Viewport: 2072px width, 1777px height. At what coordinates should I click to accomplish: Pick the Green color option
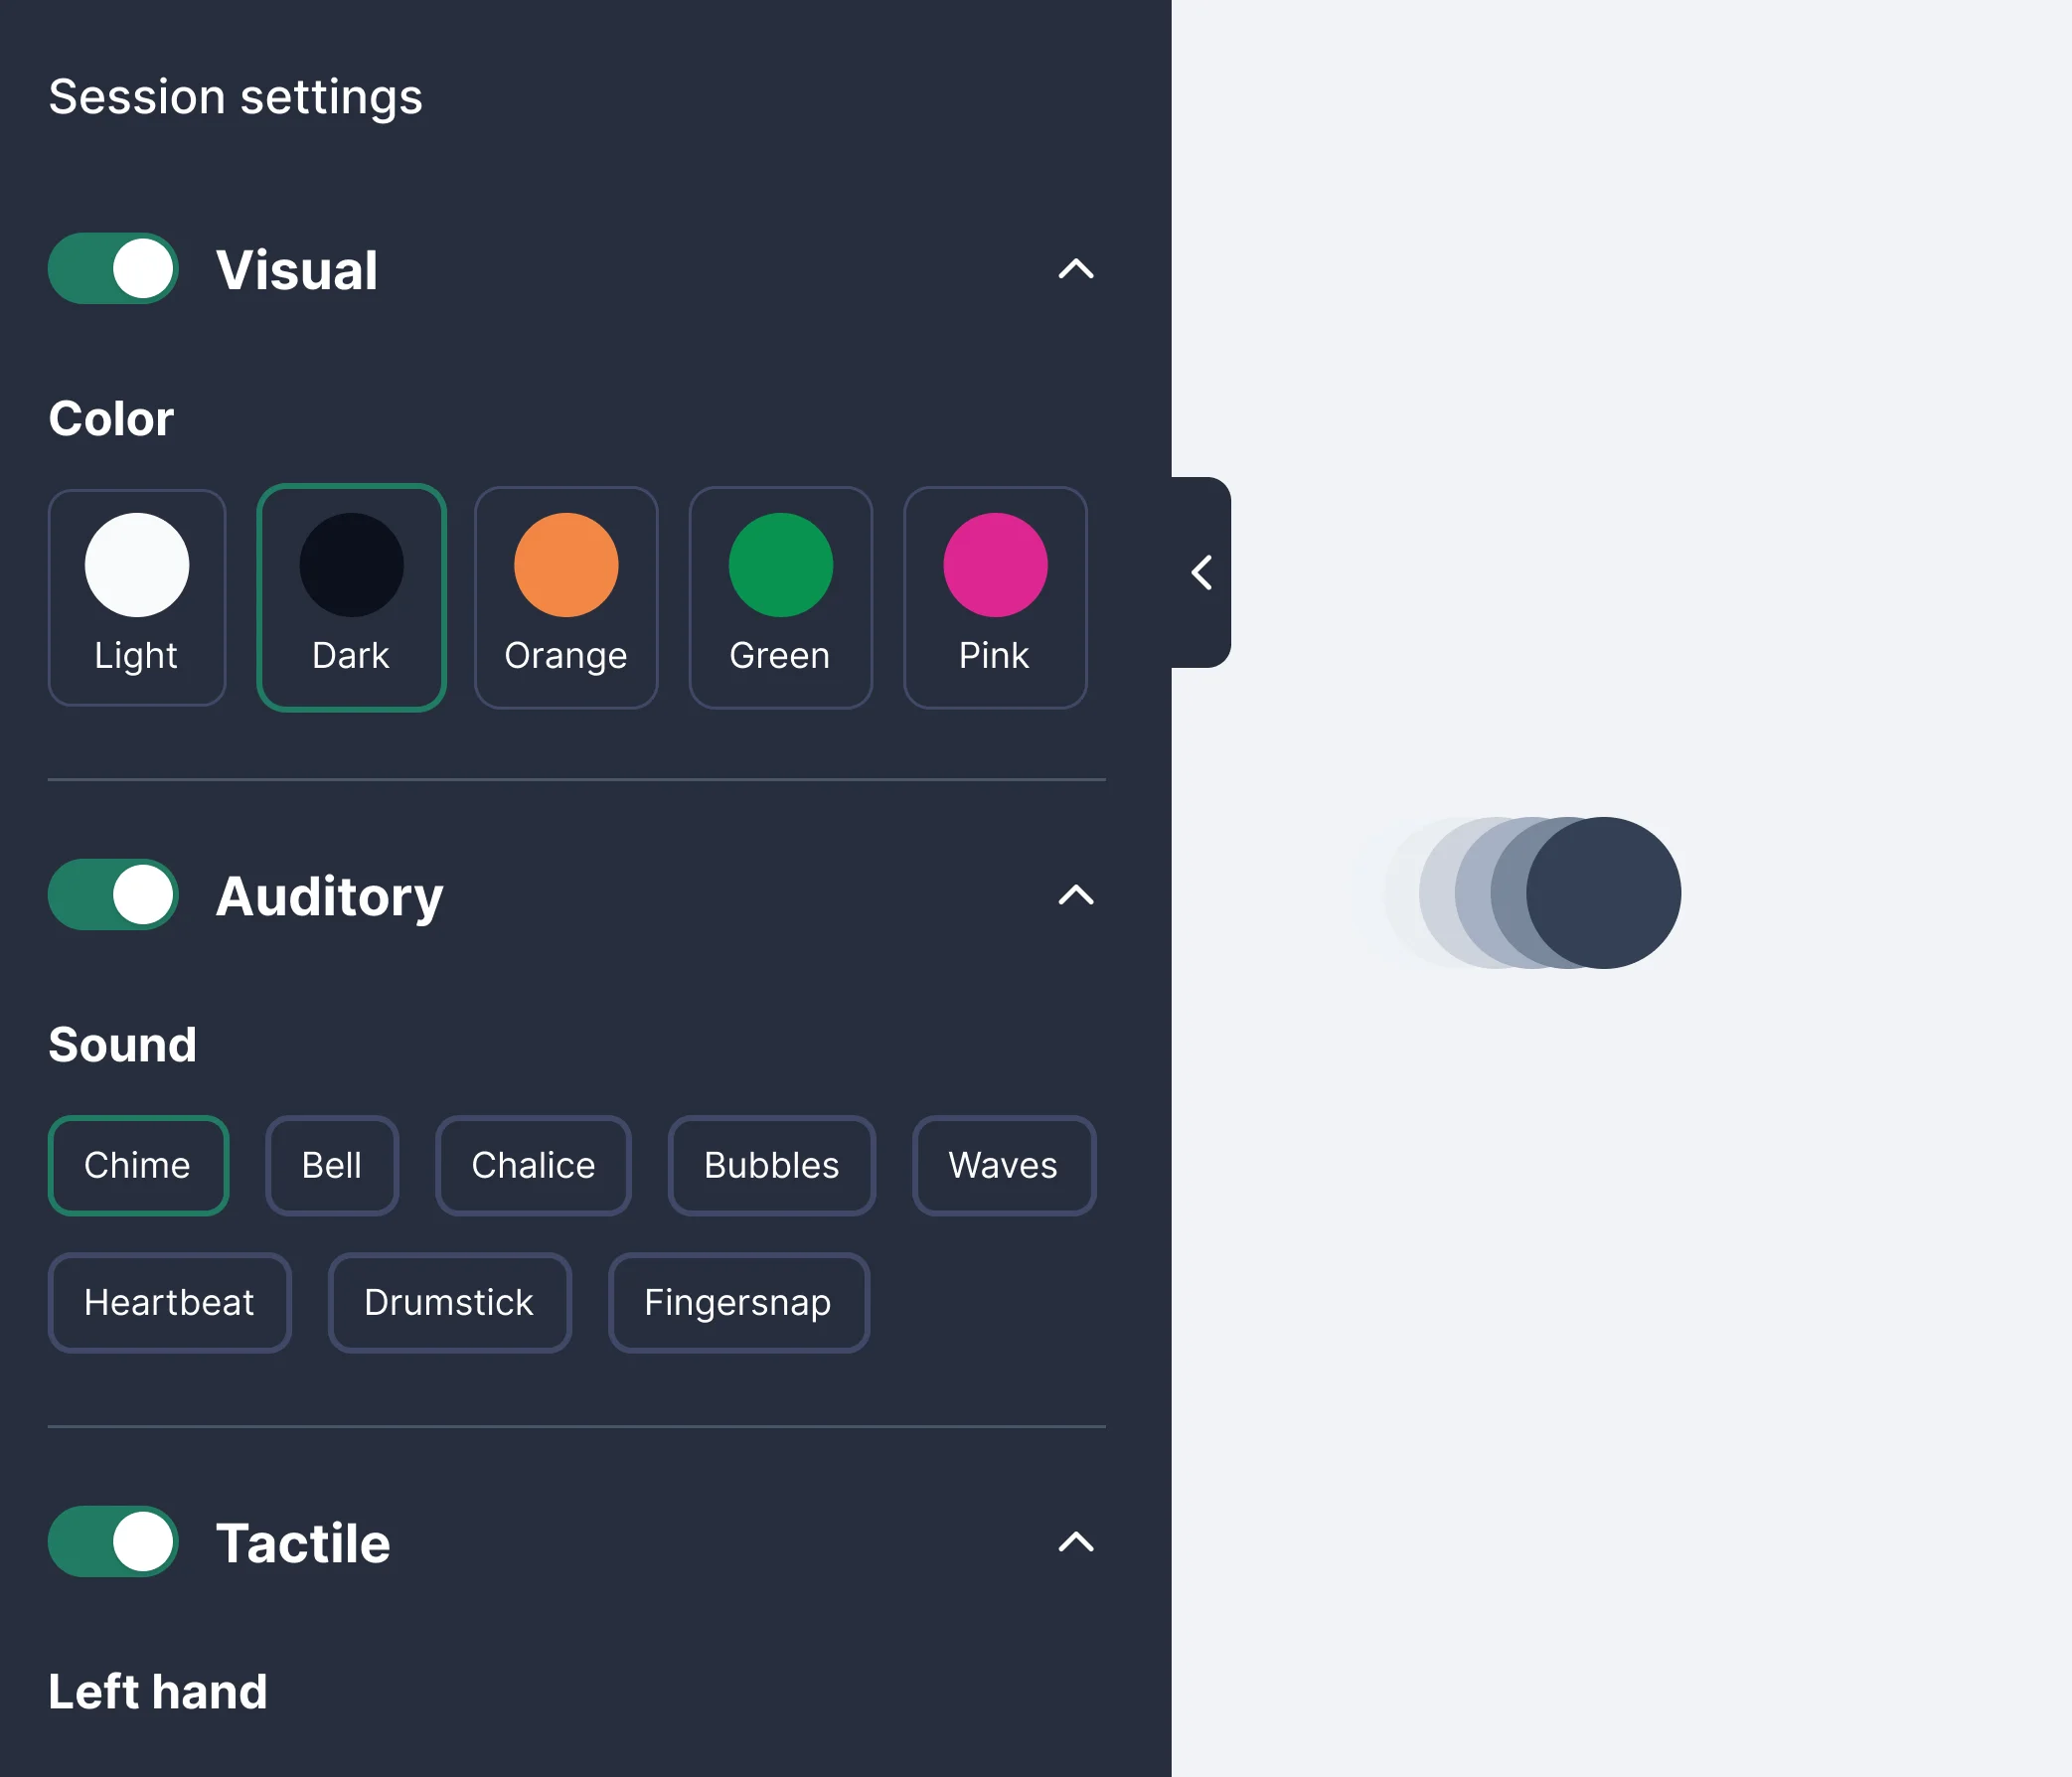point(780,597)
